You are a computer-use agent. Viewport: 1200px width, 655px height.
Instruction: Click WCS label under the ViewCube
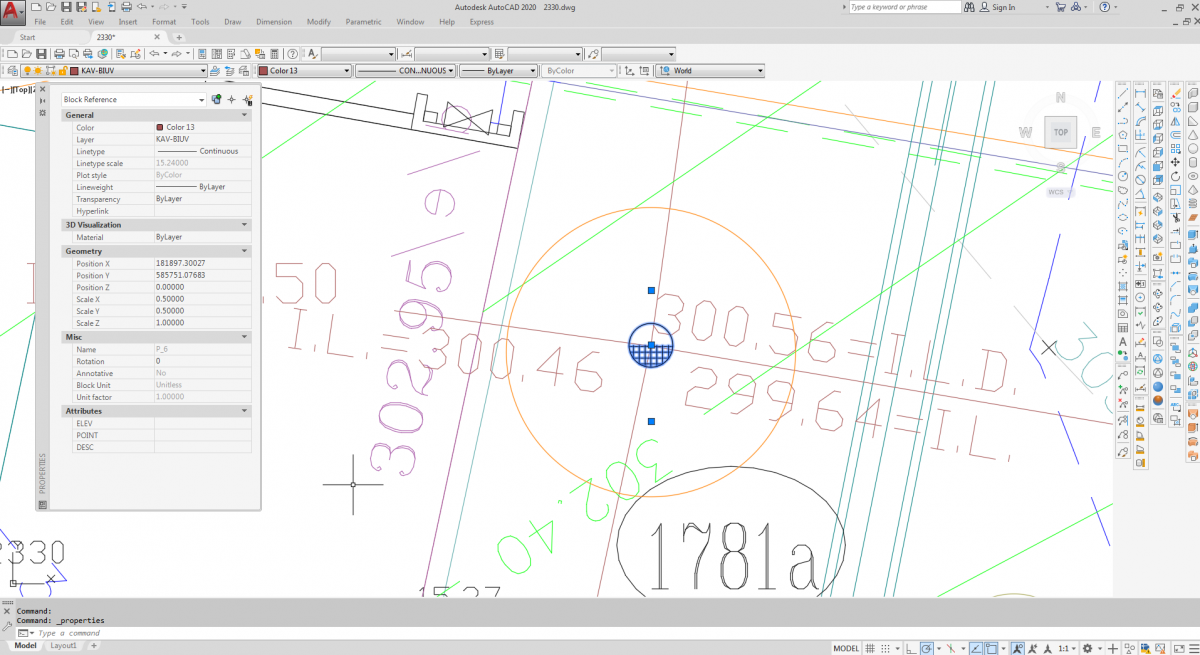coord(1056,192)
